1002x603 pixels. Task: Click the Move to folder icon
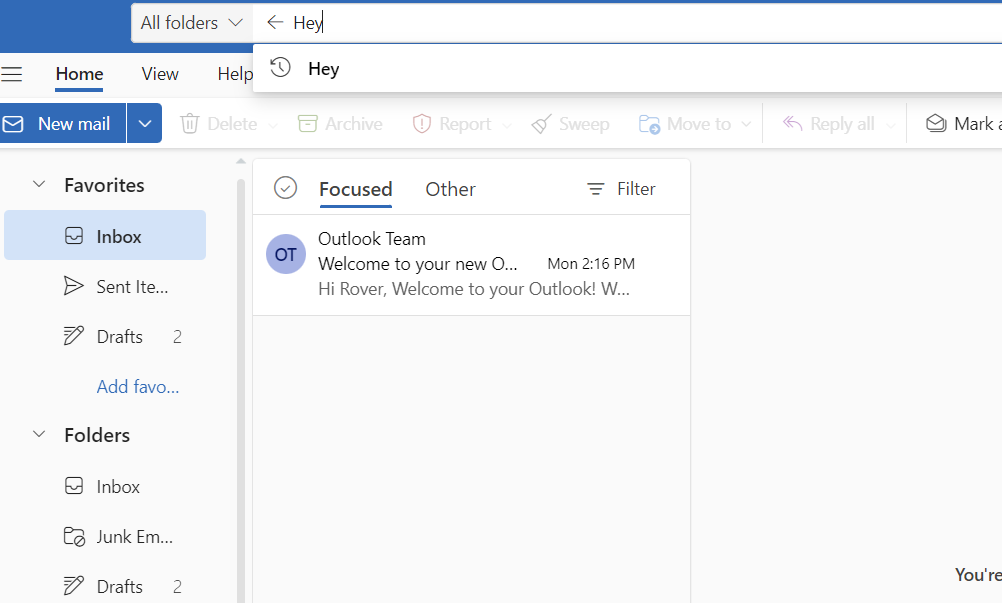coord(649,123)
